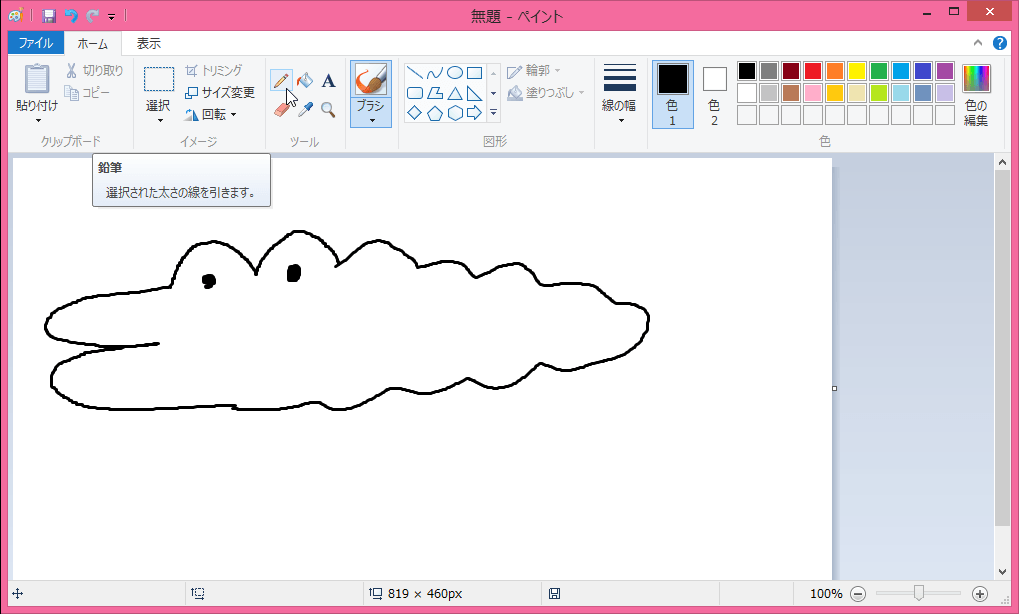The height and width of the screenshot is (614, 1019).
Task: Choose the rounded rectangle shape
Action: coord(415,93)
